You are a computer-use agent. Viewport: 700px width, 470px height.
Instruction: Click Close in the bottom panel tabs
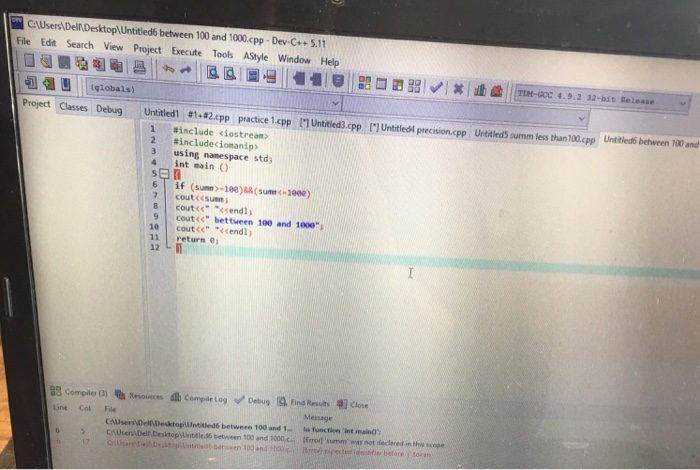(353, 405)
